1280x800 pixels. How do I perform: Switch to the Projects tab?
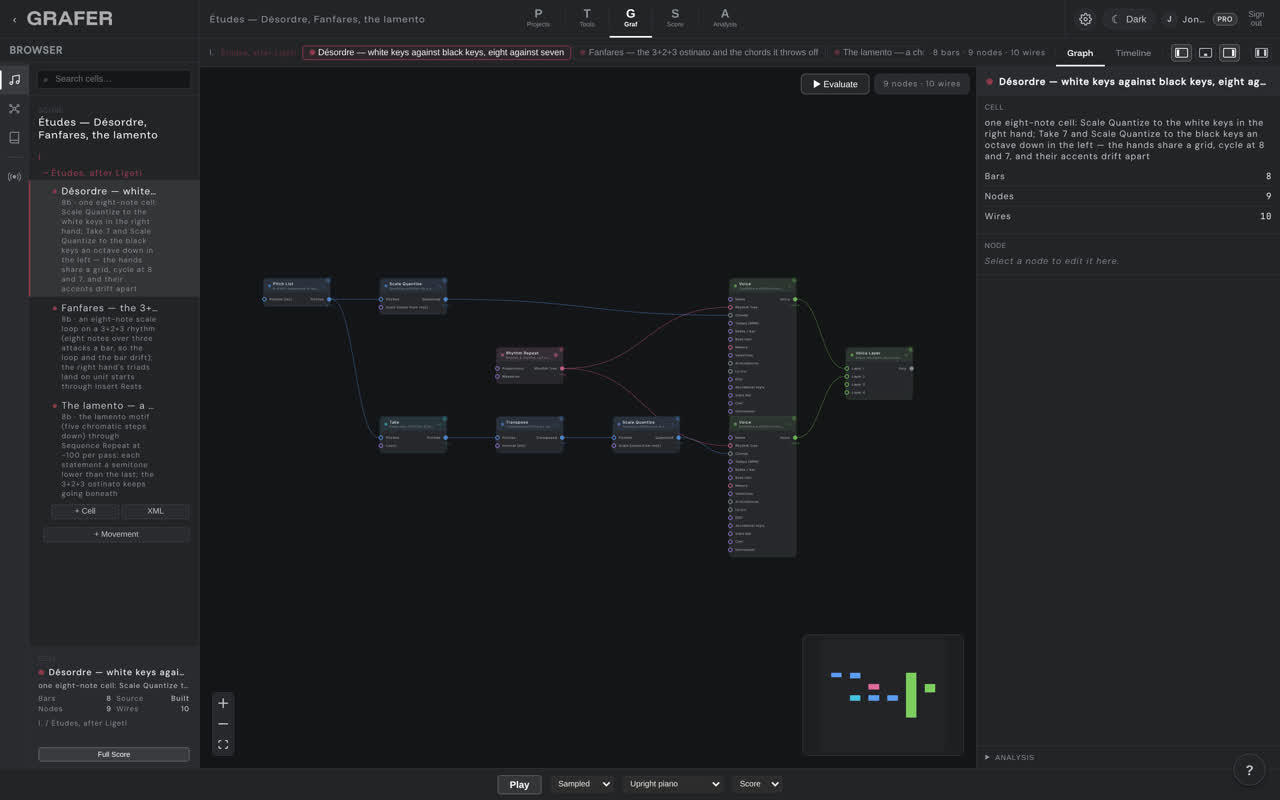pos(538,18)
